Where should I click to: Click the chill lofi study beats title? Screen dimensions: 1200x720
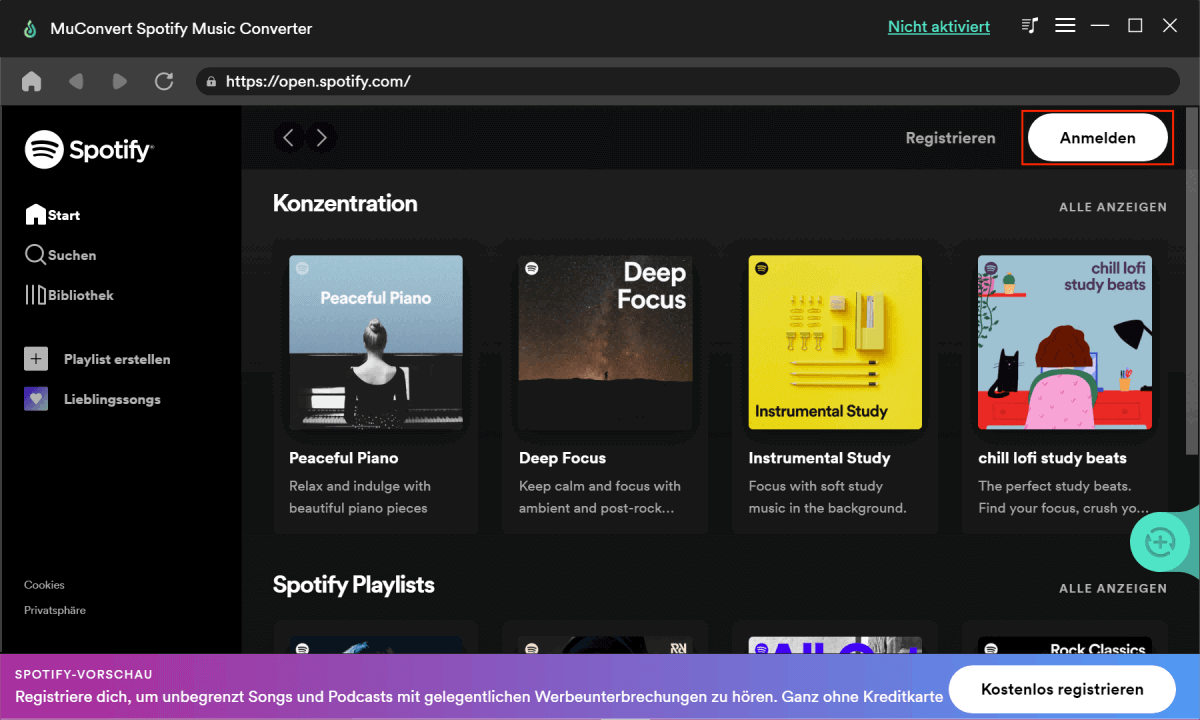1052,458
